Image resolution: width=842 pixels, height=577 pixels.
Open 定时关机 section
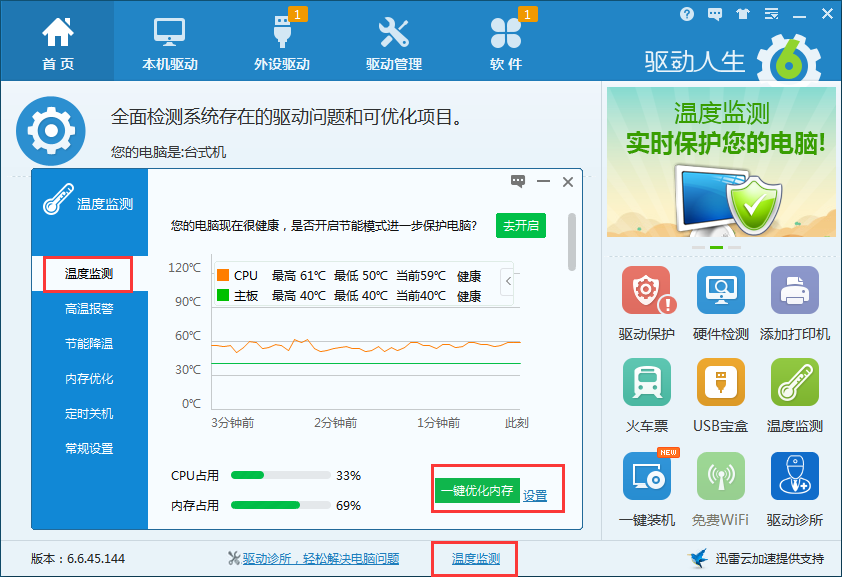(89, 413)
